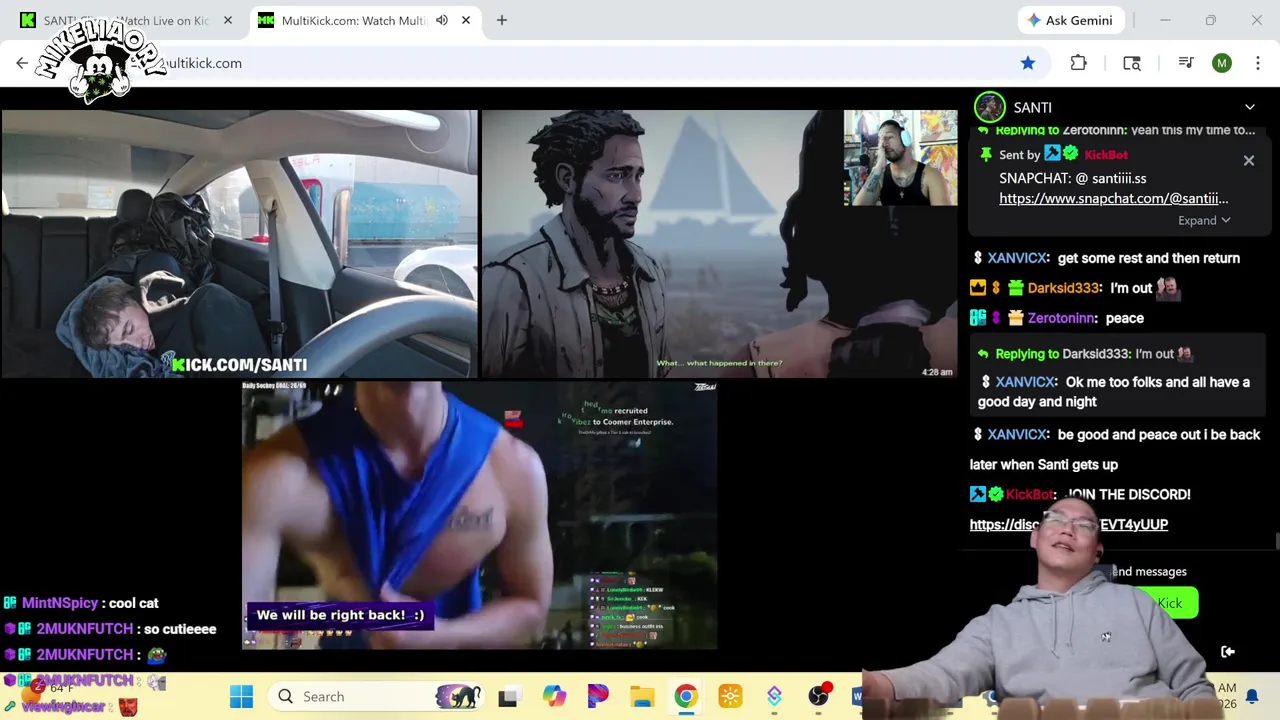Click the streamer webcam overlay in game stream

click(900, 158)
